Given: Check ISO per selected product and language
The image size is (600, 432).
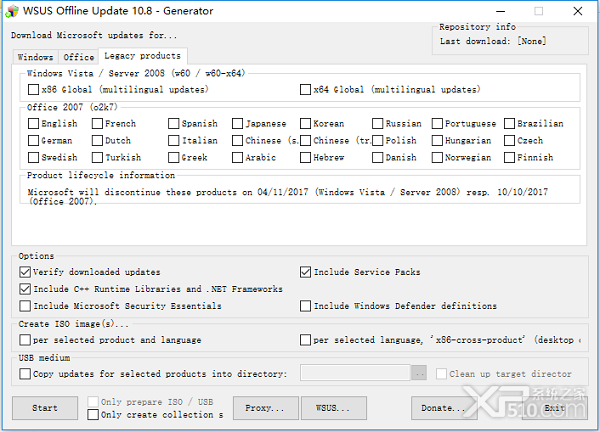Looking at the screenshot, I should tap(25, 340).
